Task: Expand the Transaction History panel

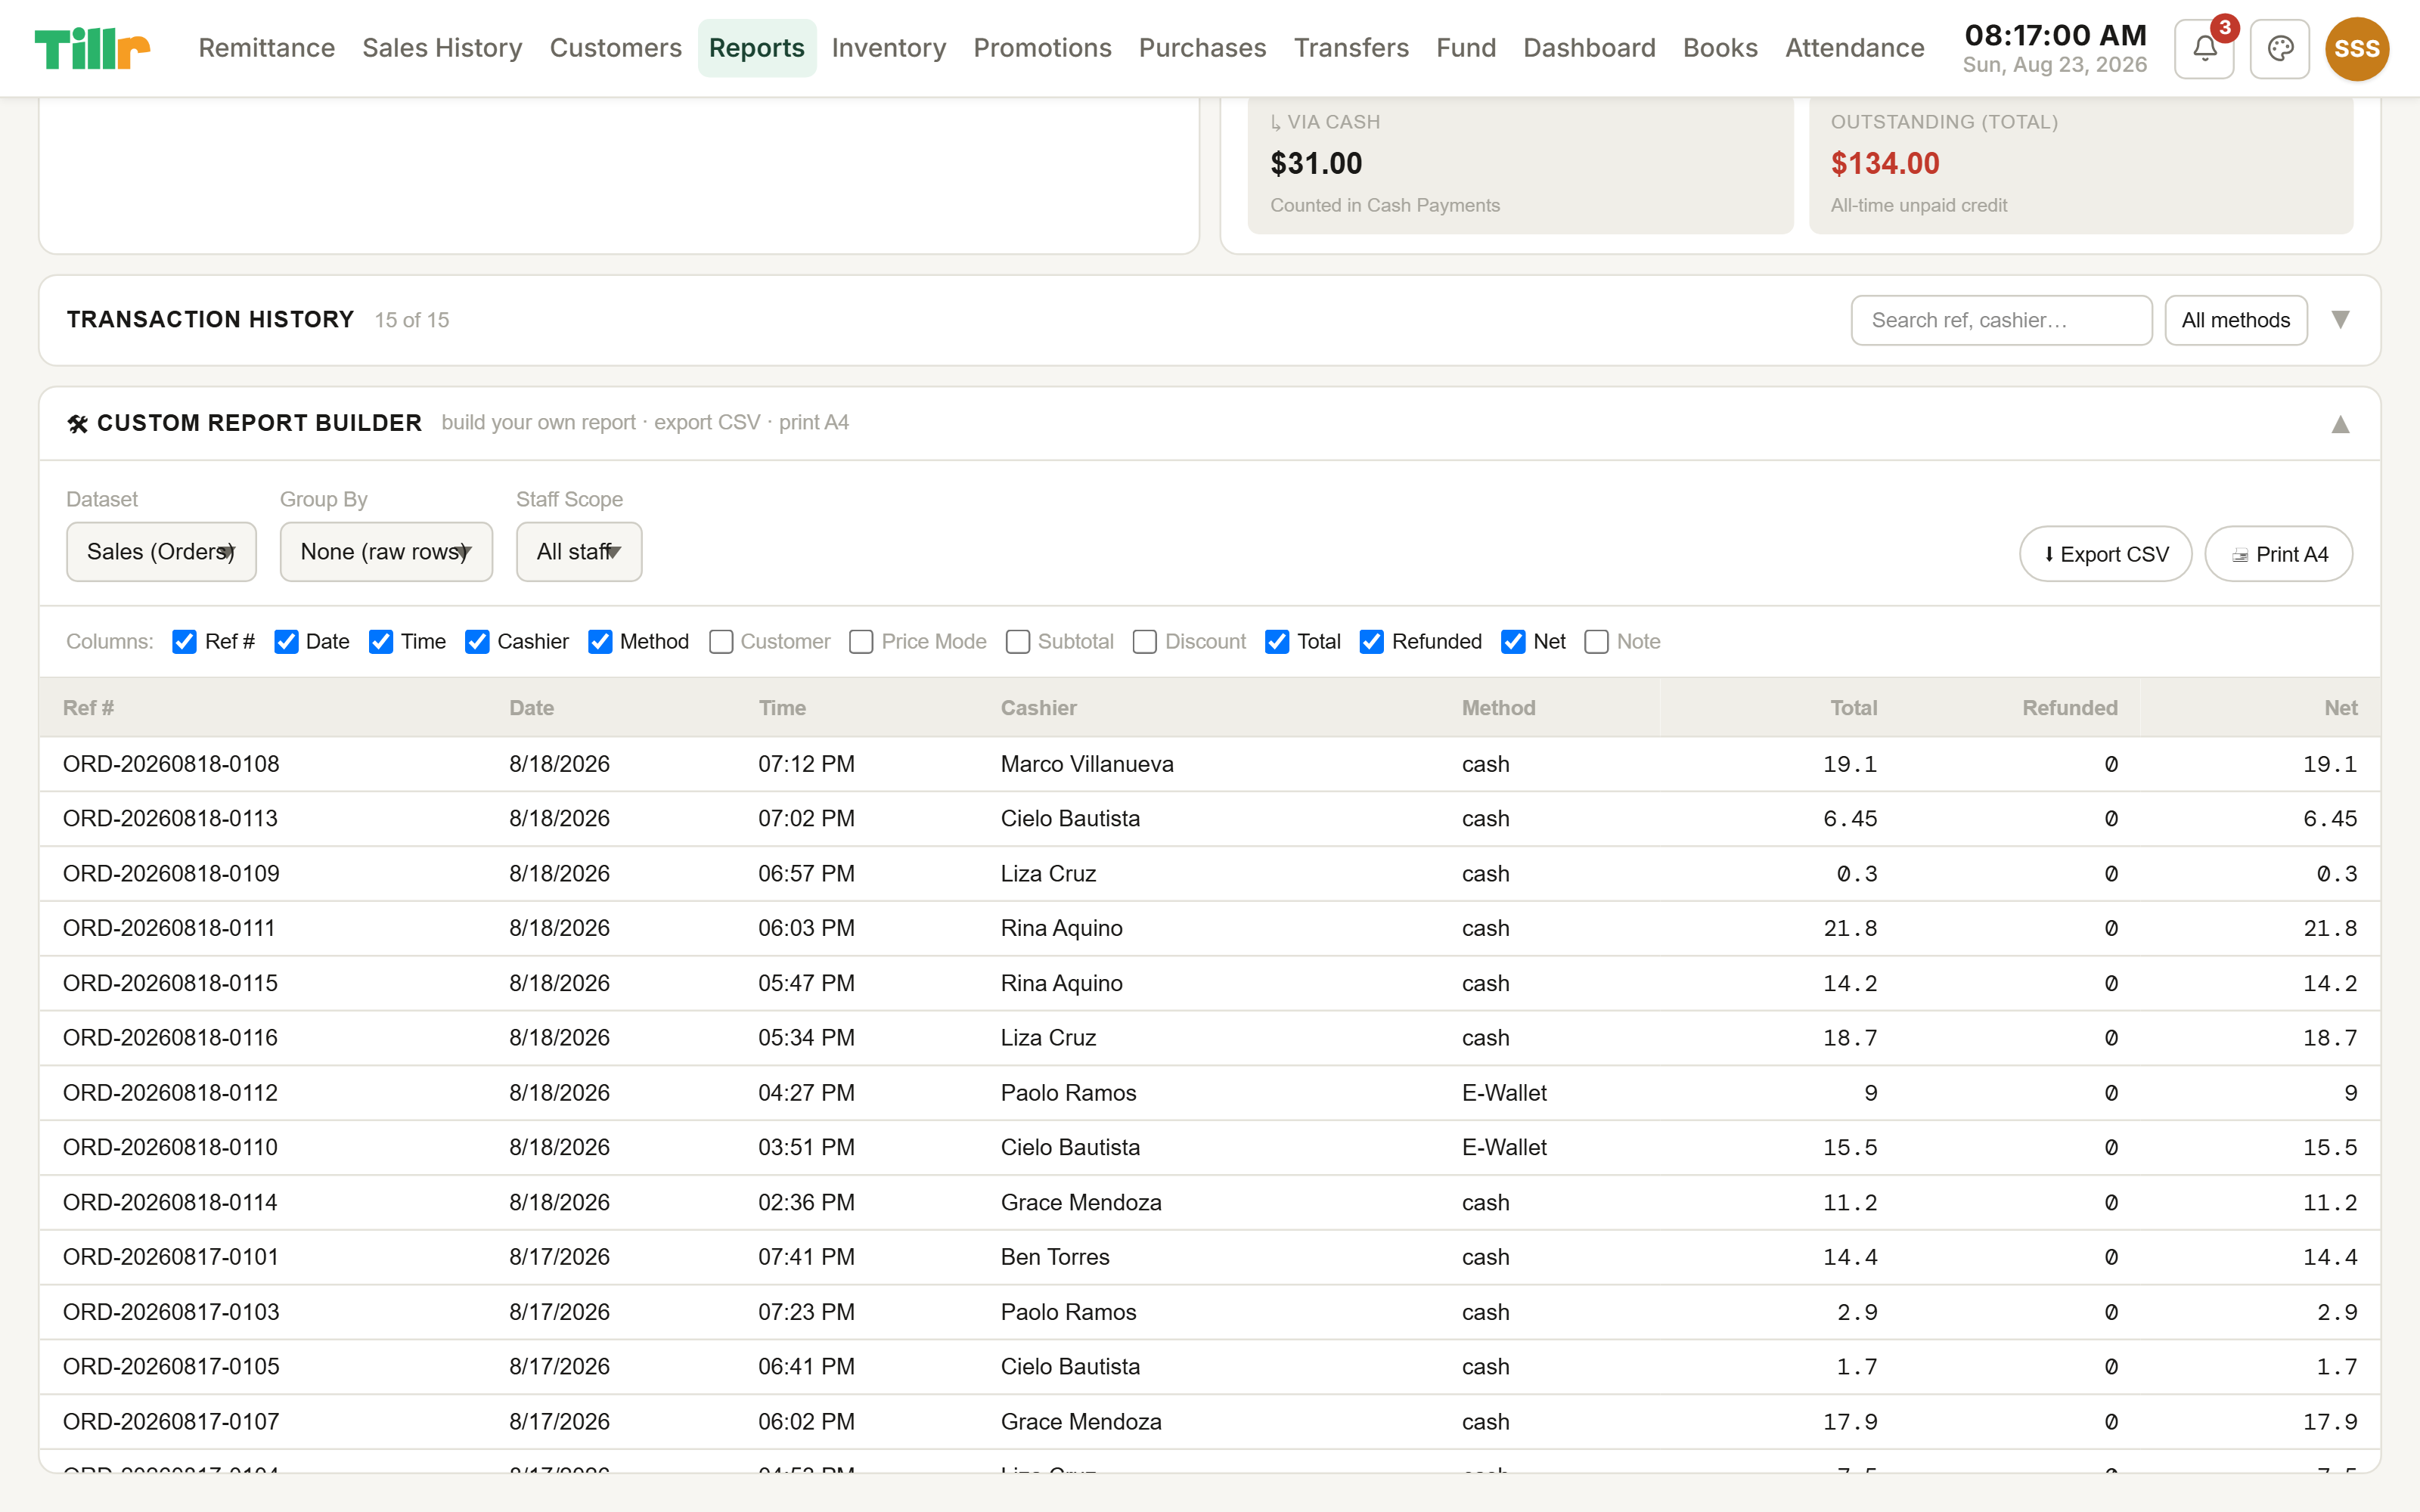Action: click(2340, 320)
